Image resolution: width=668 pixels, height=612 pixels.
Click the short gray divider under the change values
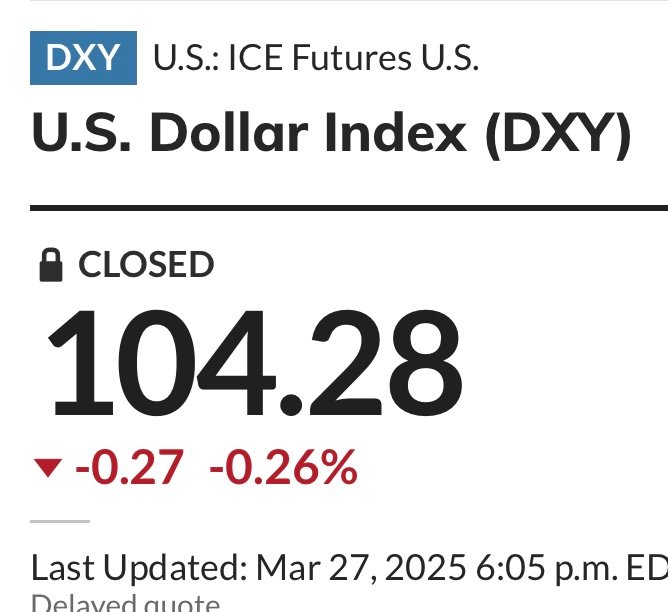60,521
